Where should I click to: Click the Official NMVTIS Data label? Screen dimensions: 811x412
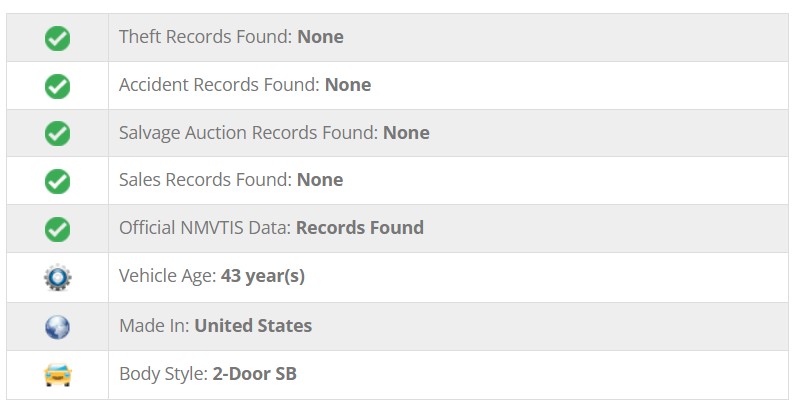click(x=205, y=228)
